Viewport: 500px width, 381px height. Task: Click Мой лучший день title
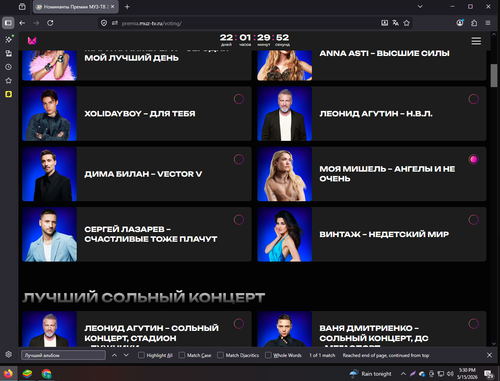click(131, 58)
